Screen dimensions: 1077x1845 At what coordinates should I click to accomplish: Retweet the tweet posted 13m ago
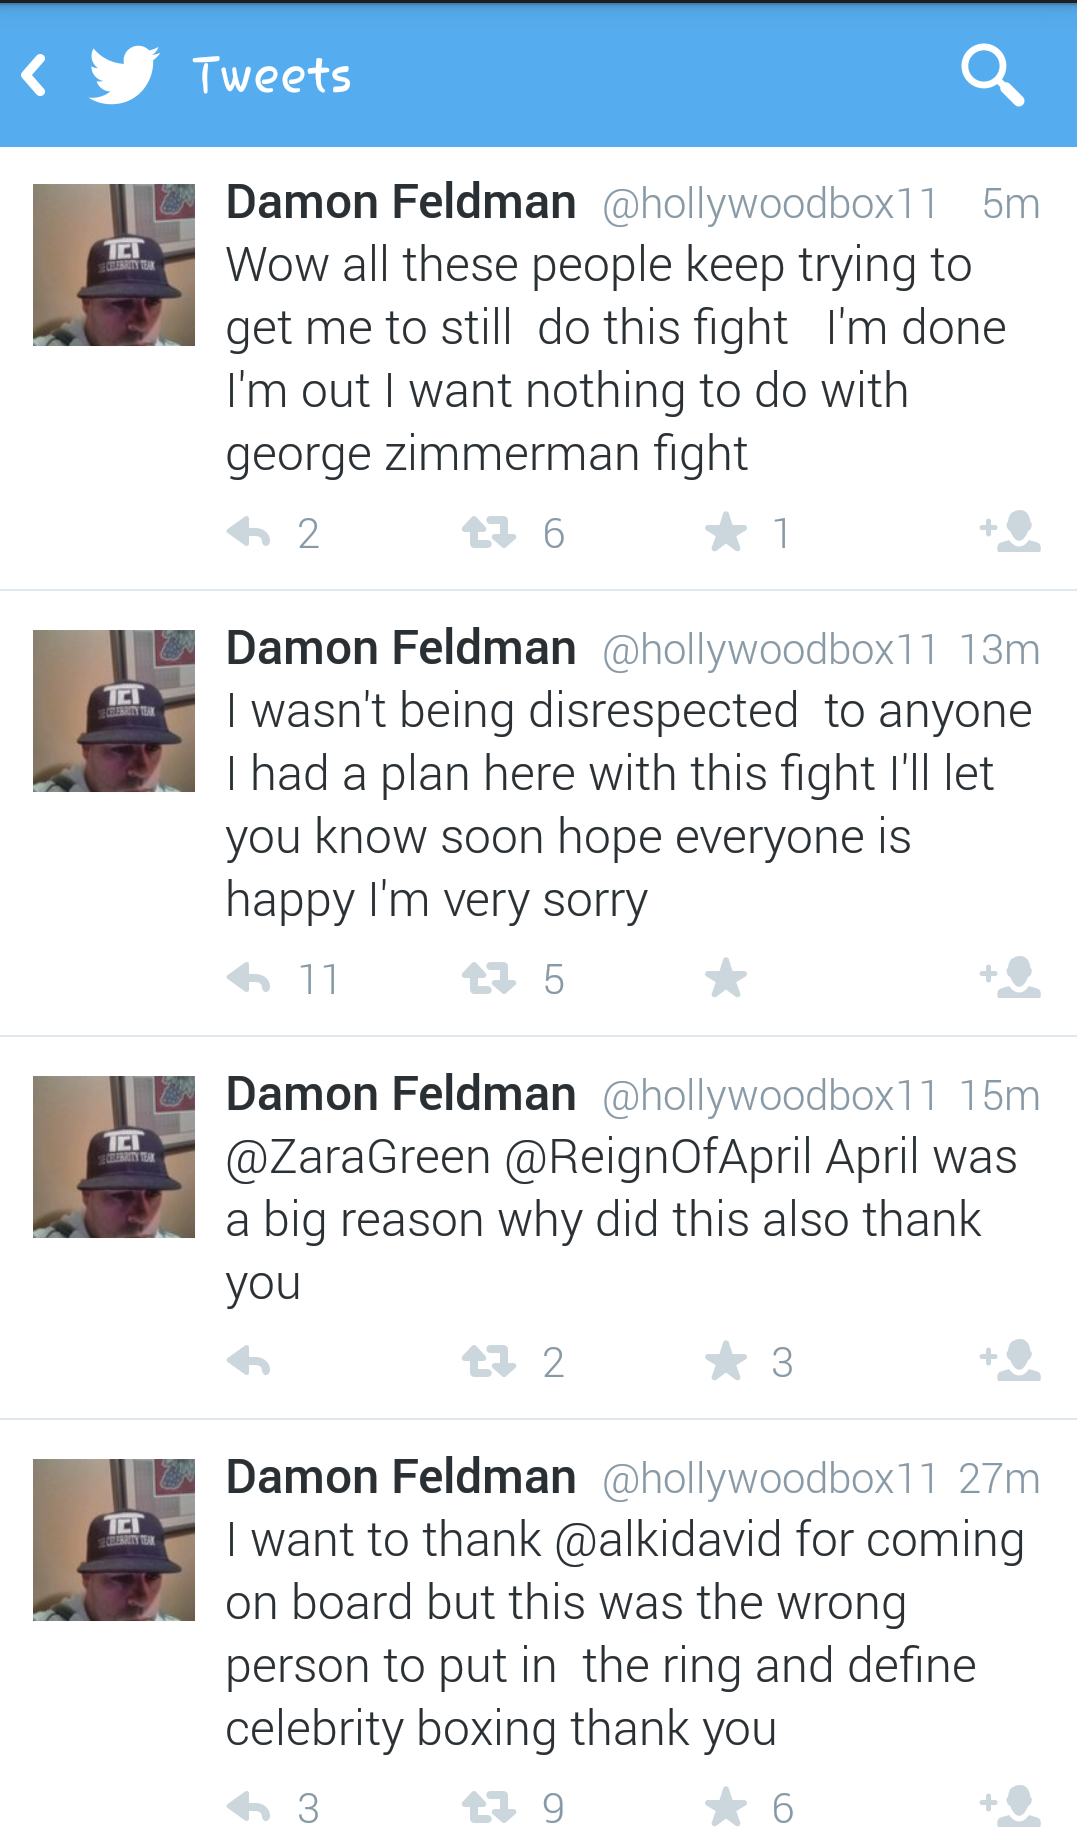tap(488, 979)
